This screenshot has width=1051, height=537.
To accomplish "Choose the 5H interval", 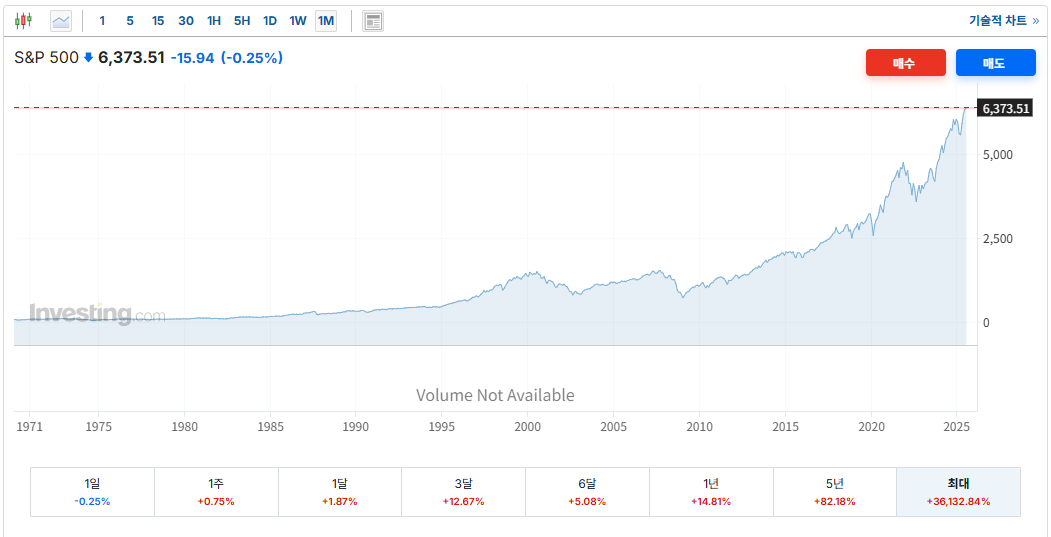I will pyautogui.click(x=242, y=21).
